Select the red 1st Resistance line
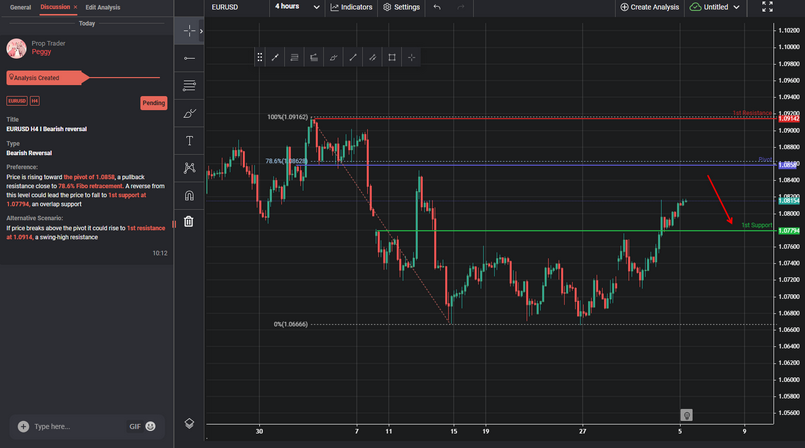The width and height of the screenshot is (805, 448). click(544, 119)
